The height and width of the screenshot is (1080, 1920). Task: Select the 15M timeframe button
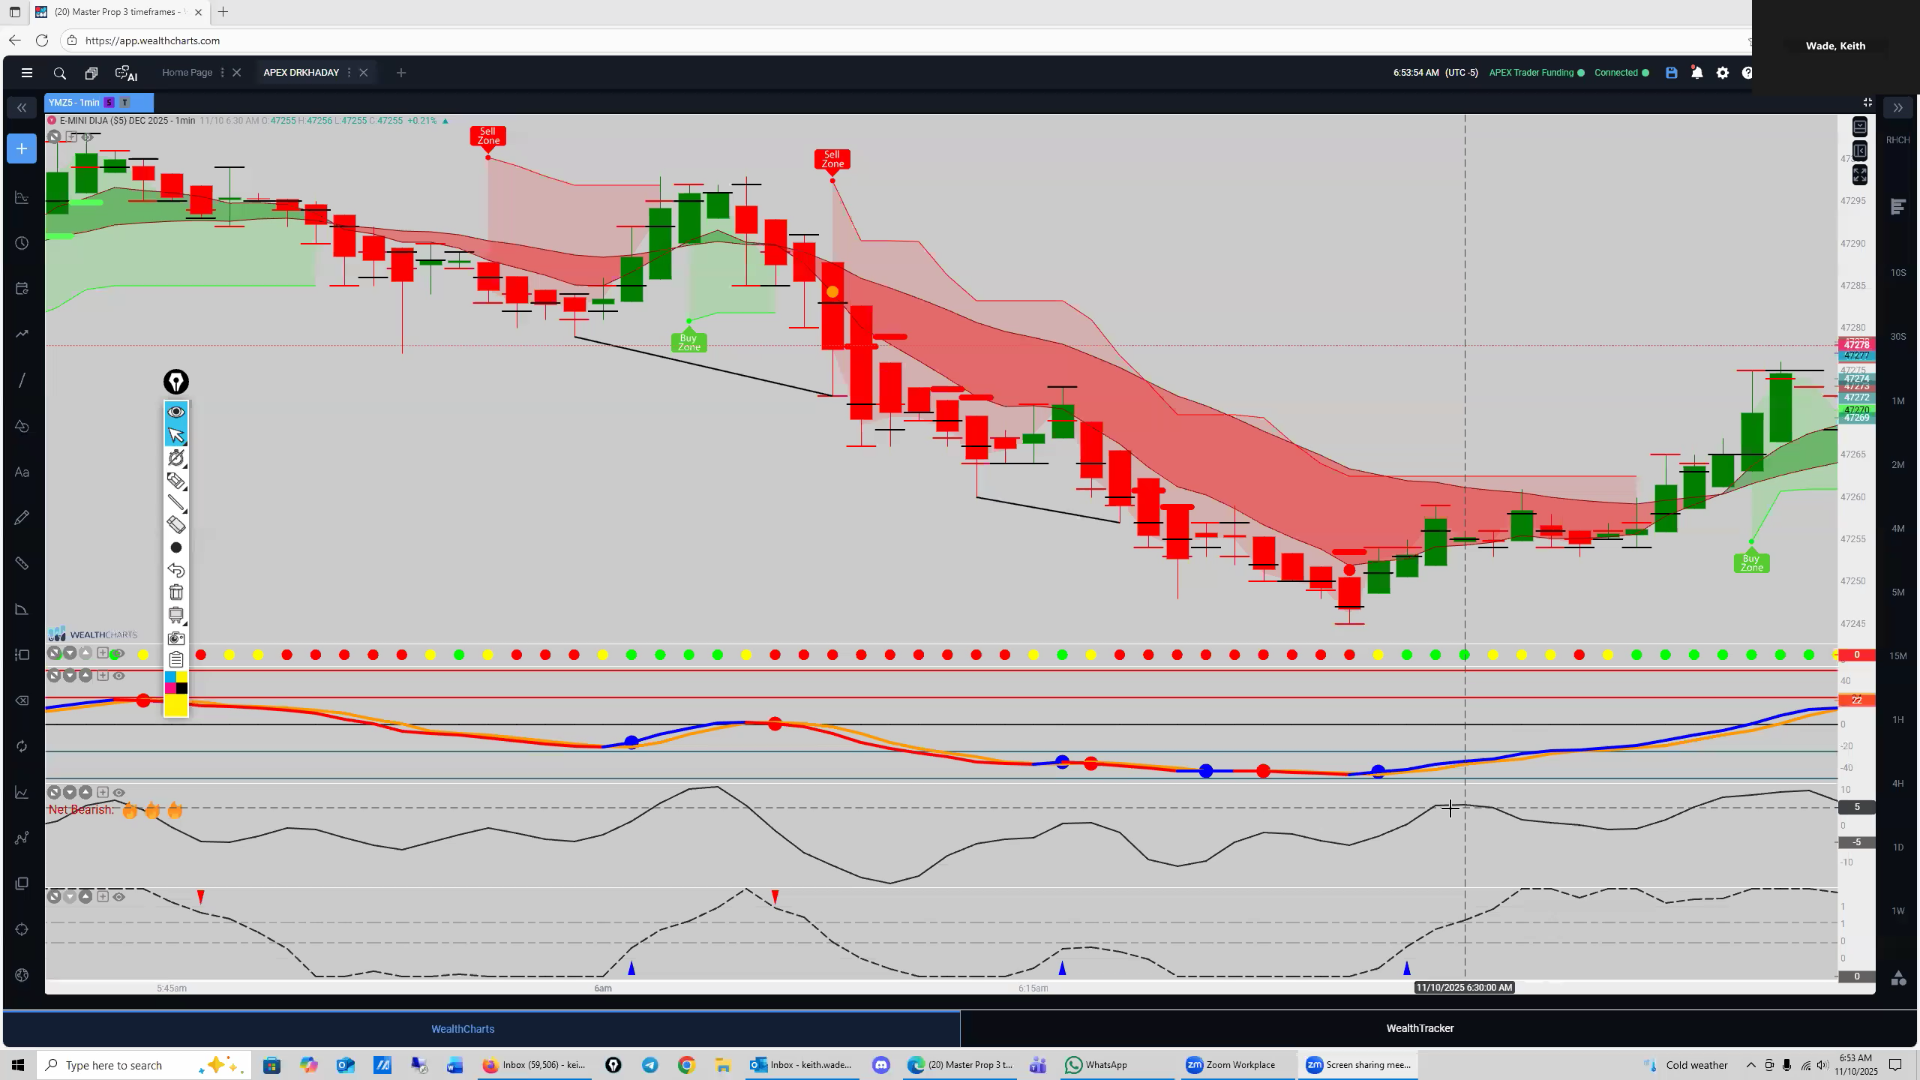1898,656
